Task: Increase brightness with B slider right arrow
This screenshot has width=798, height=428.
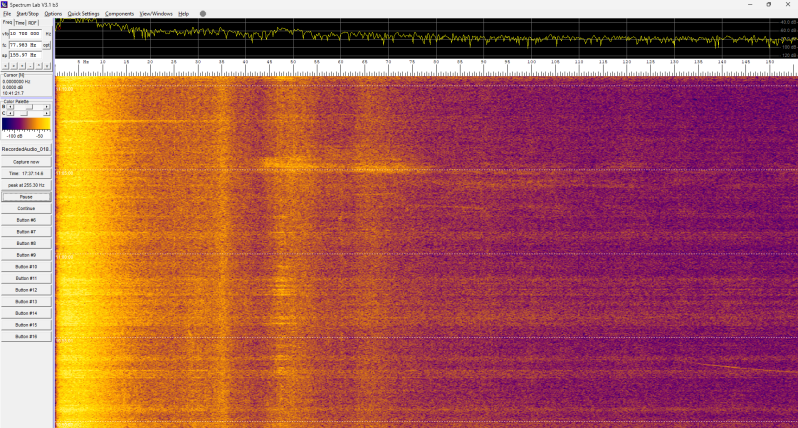Action: (47, 107)
